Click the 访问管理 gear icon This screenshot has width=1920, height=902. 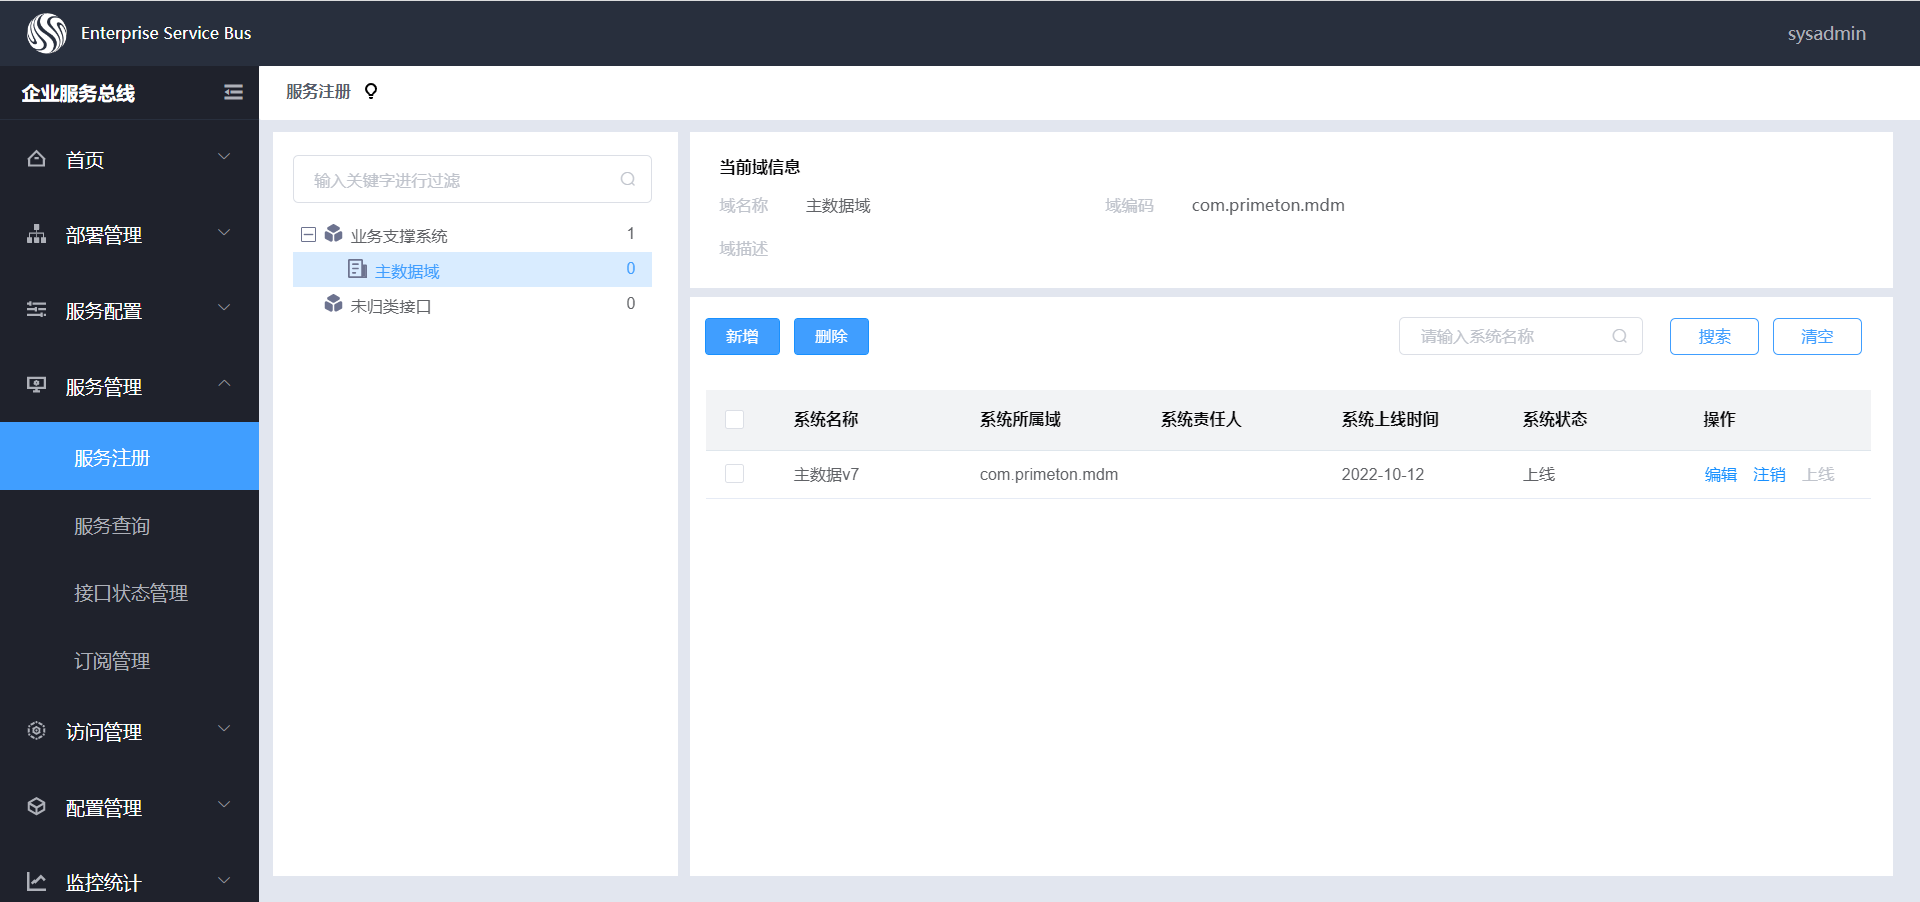(37, 731)
